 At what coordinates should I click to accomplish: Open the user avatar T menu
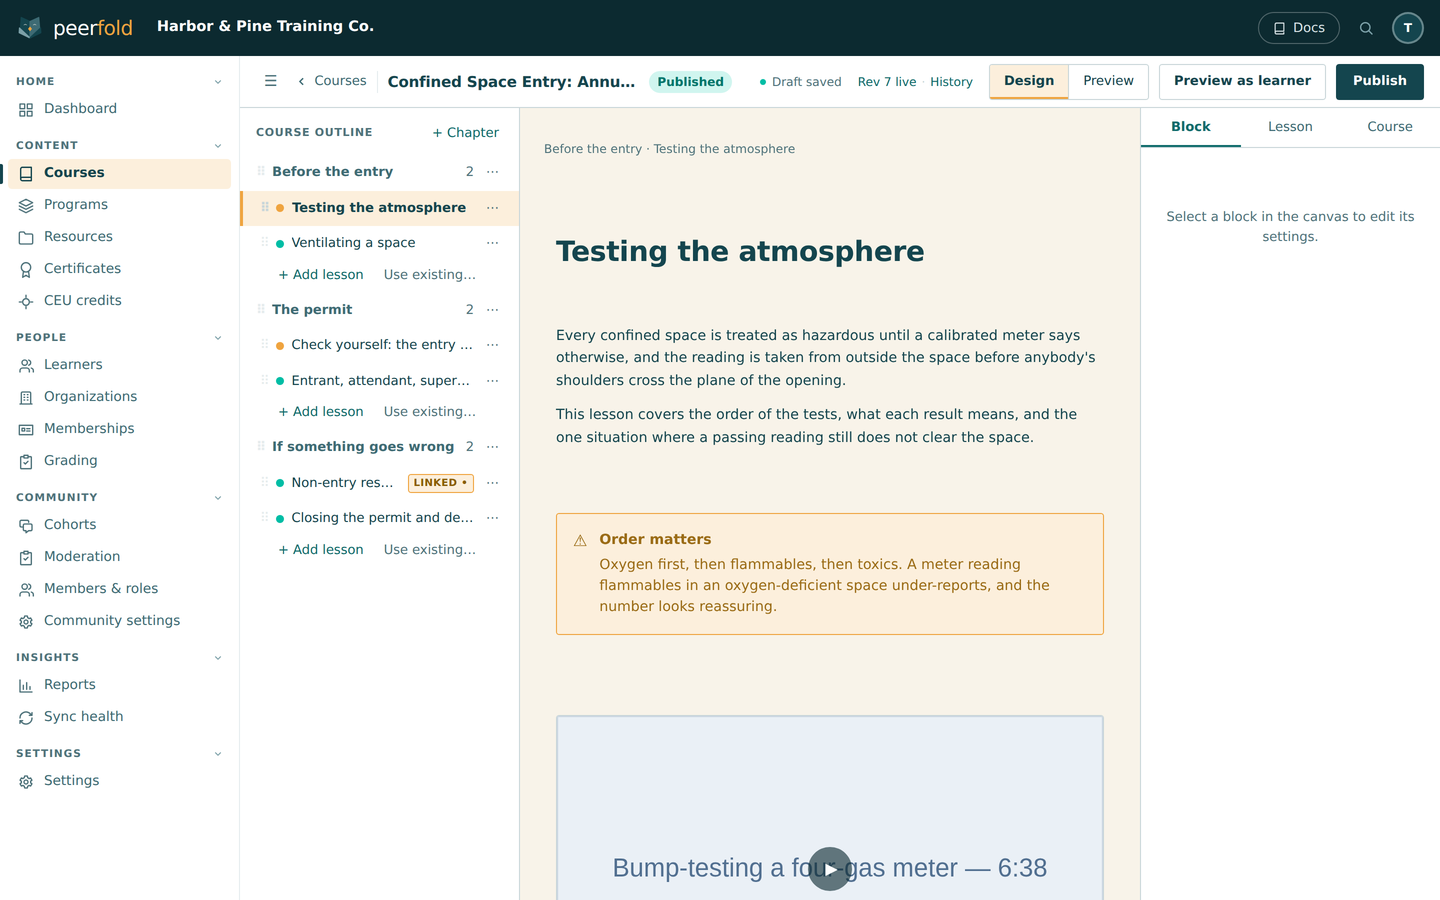(1408, 28)
